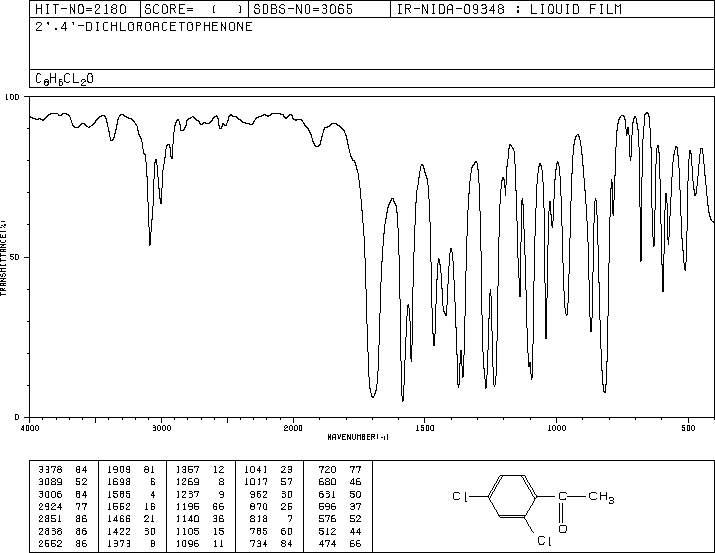The width and height of the screenshot is (715, 553).
Task: Select the IR-NIDA-09348 : LIQUID FILM label
Action: (x=509, y=9)
